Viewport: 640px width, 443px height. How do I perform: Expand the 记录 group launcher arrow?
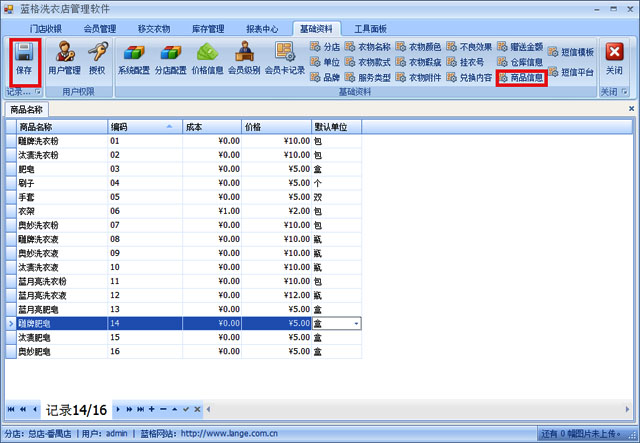(38, 92)
